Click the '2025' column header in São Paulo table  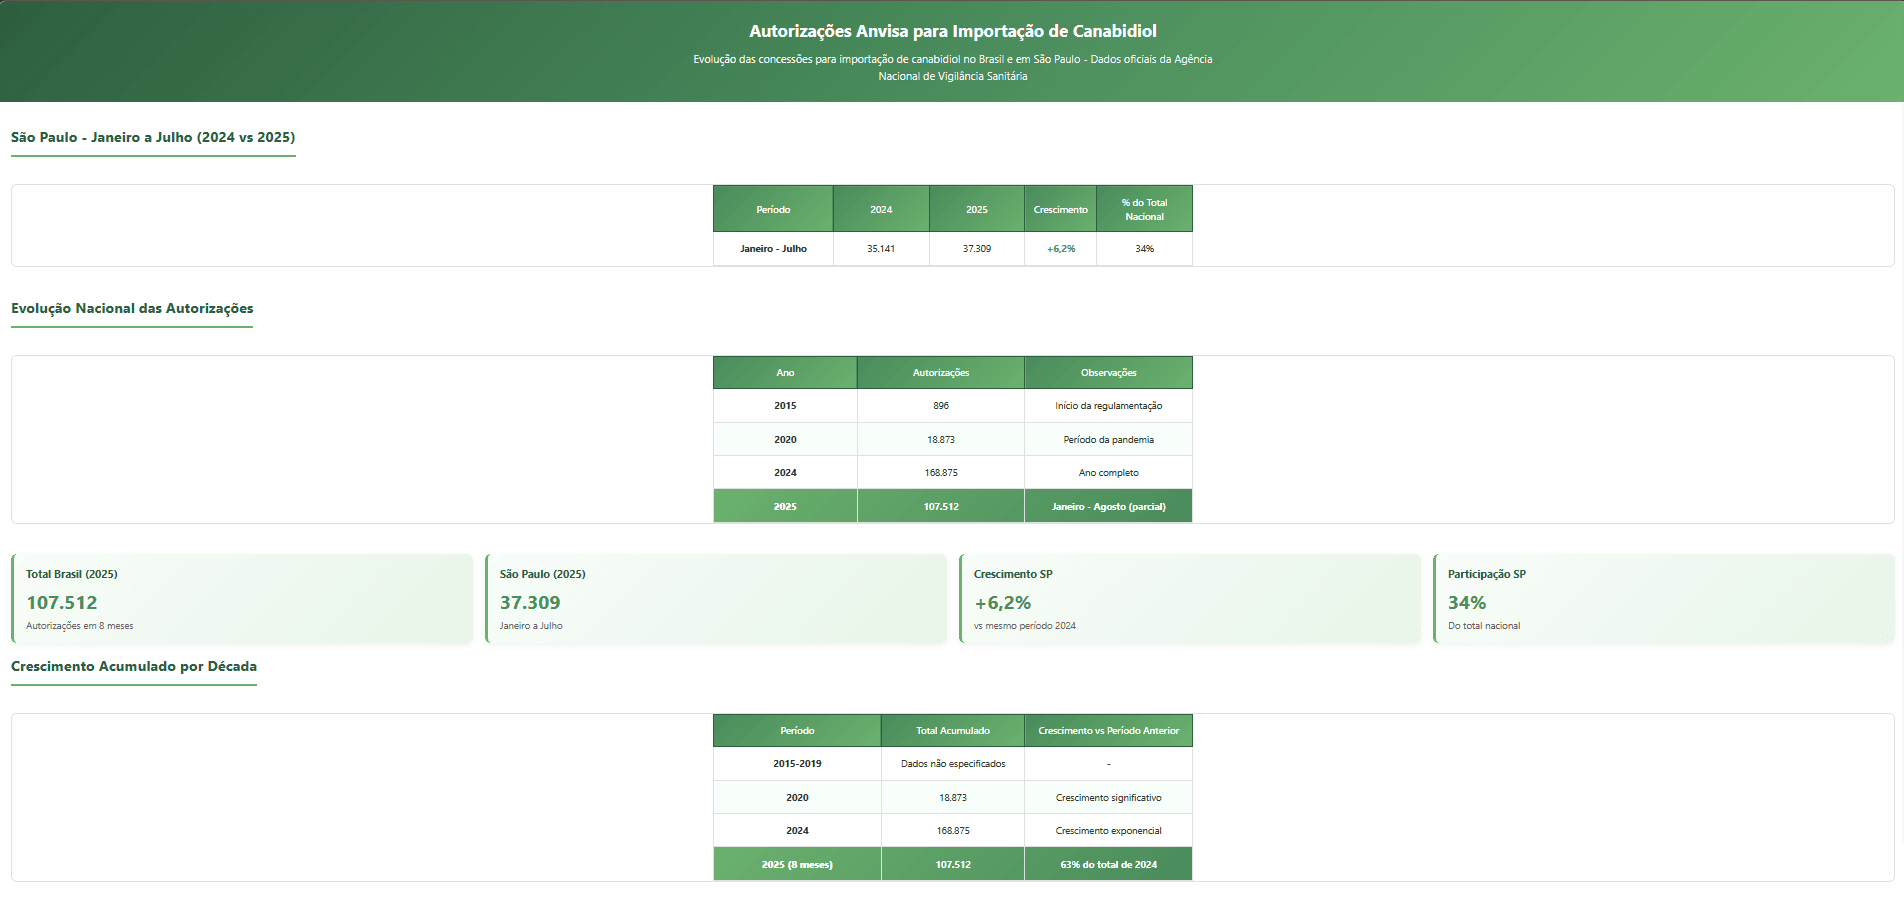click(x=977, y=209)
